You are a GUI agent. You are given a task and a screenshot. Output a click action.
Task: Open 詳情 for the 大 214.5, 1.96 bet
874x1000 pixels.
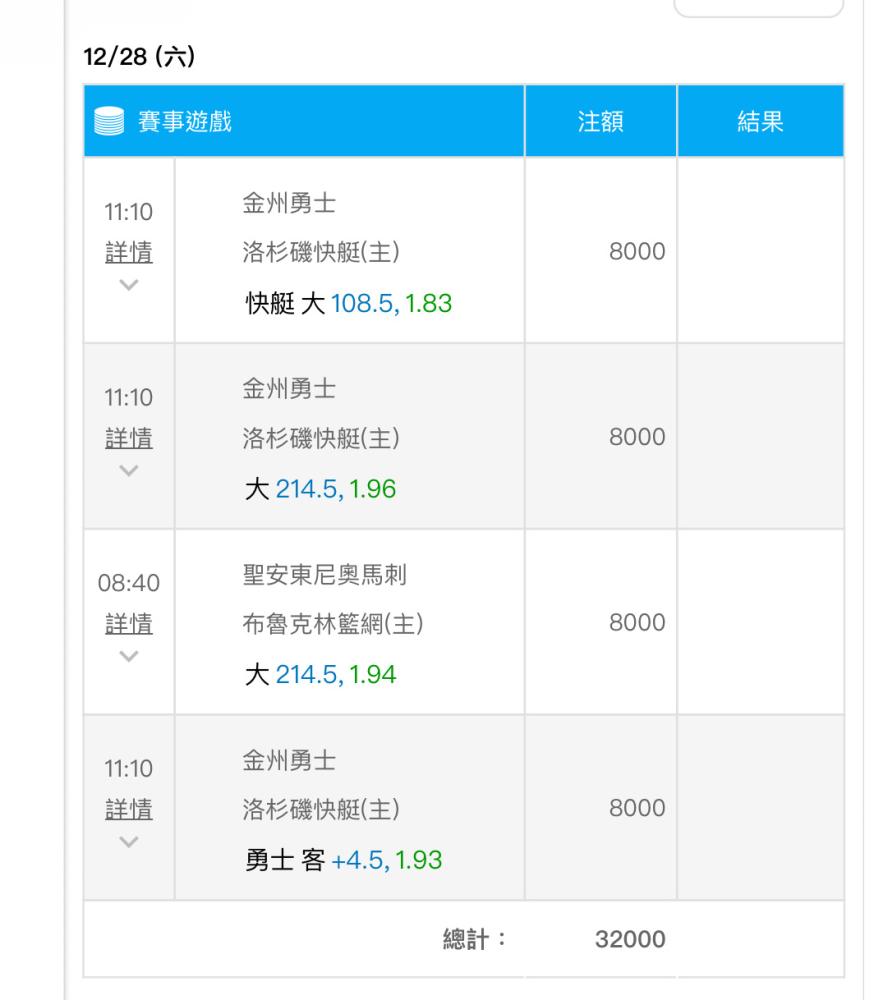click(129, 437)
